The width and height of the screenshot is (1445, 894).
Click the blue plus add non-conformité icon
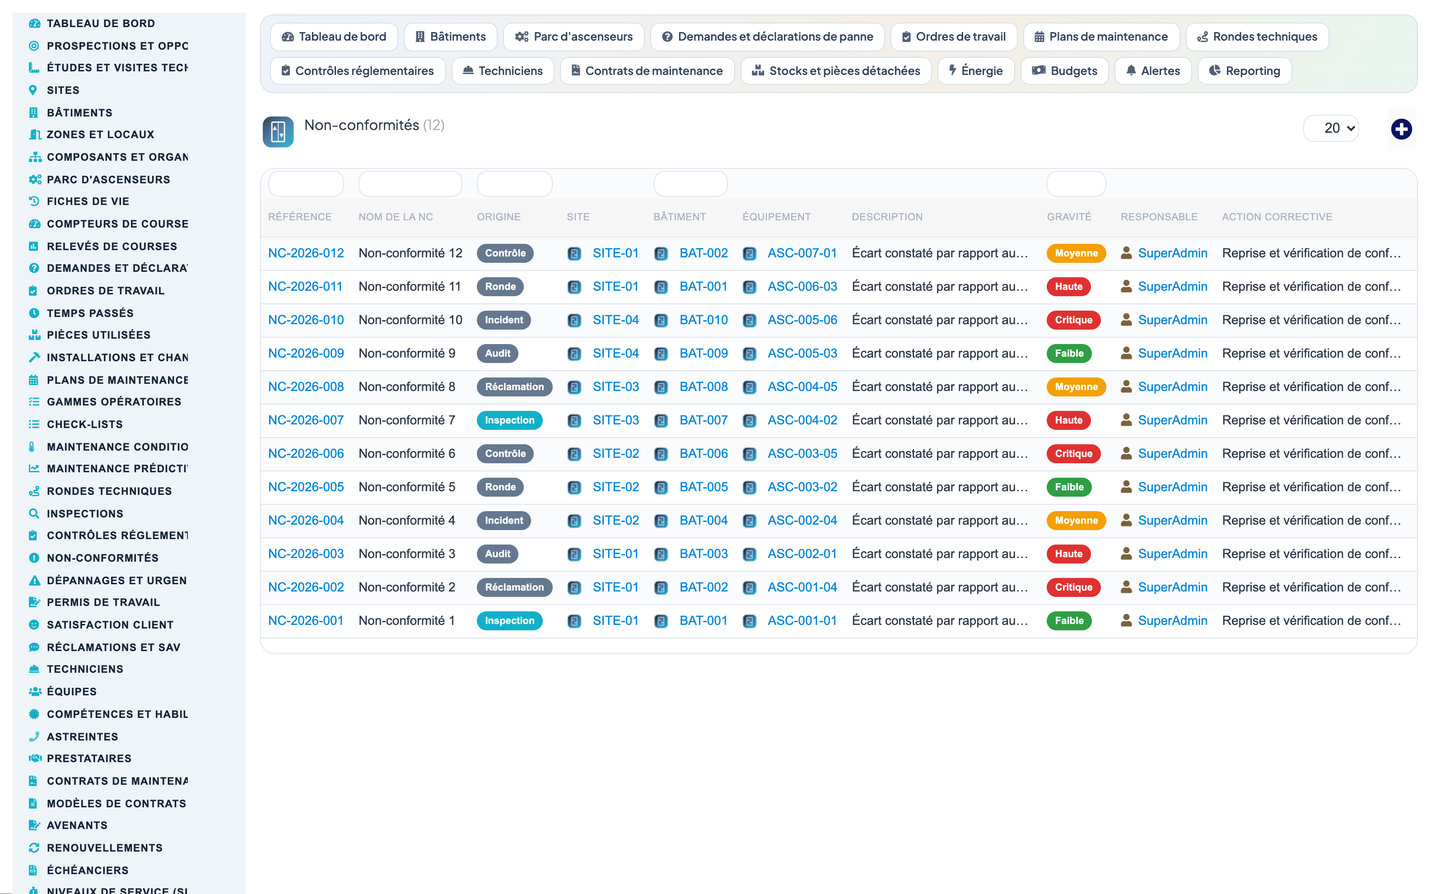pos(1401,129)
